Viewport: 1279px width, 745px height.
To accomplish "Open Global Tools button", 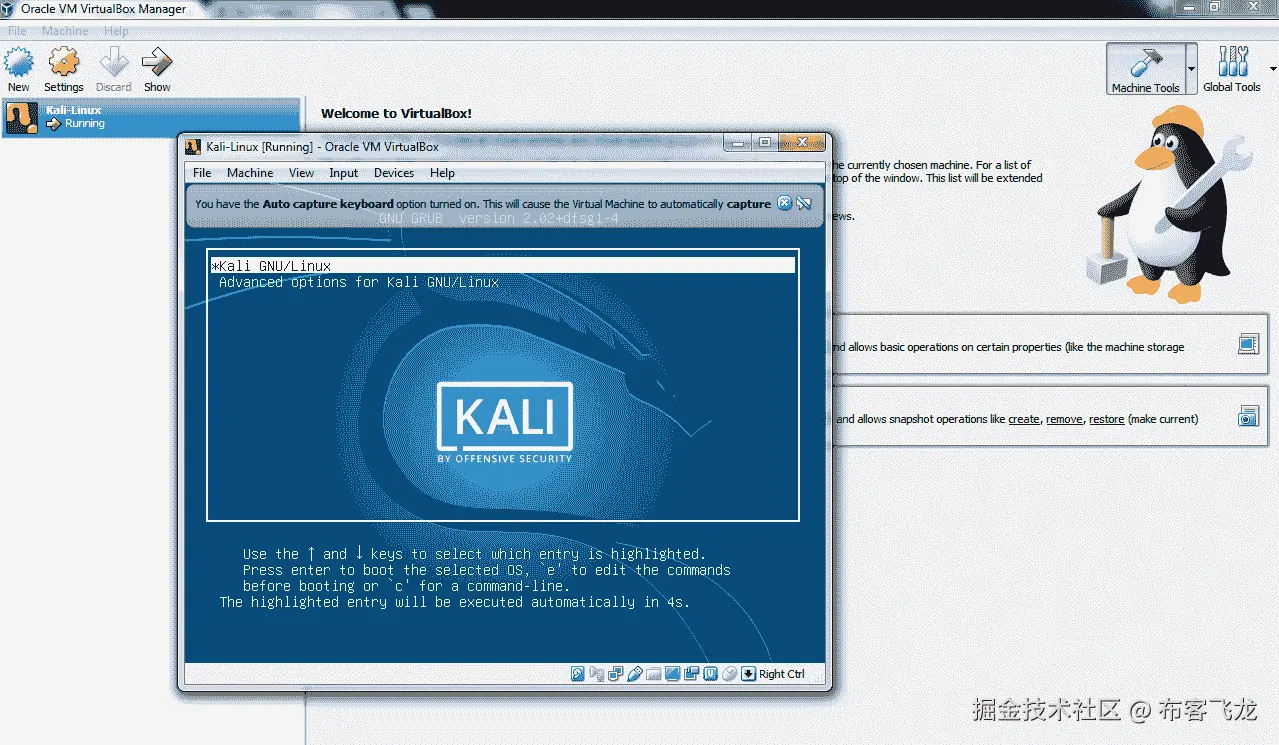I will 1232,69.
